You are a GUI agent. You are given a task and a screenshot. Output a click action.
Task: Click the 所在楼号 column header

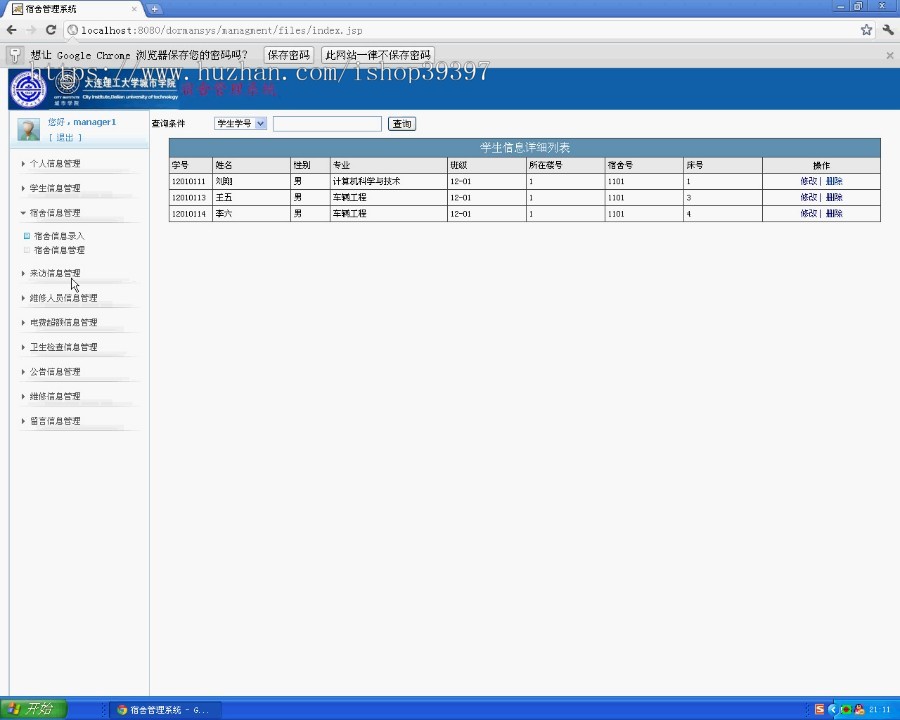(565, 165)
